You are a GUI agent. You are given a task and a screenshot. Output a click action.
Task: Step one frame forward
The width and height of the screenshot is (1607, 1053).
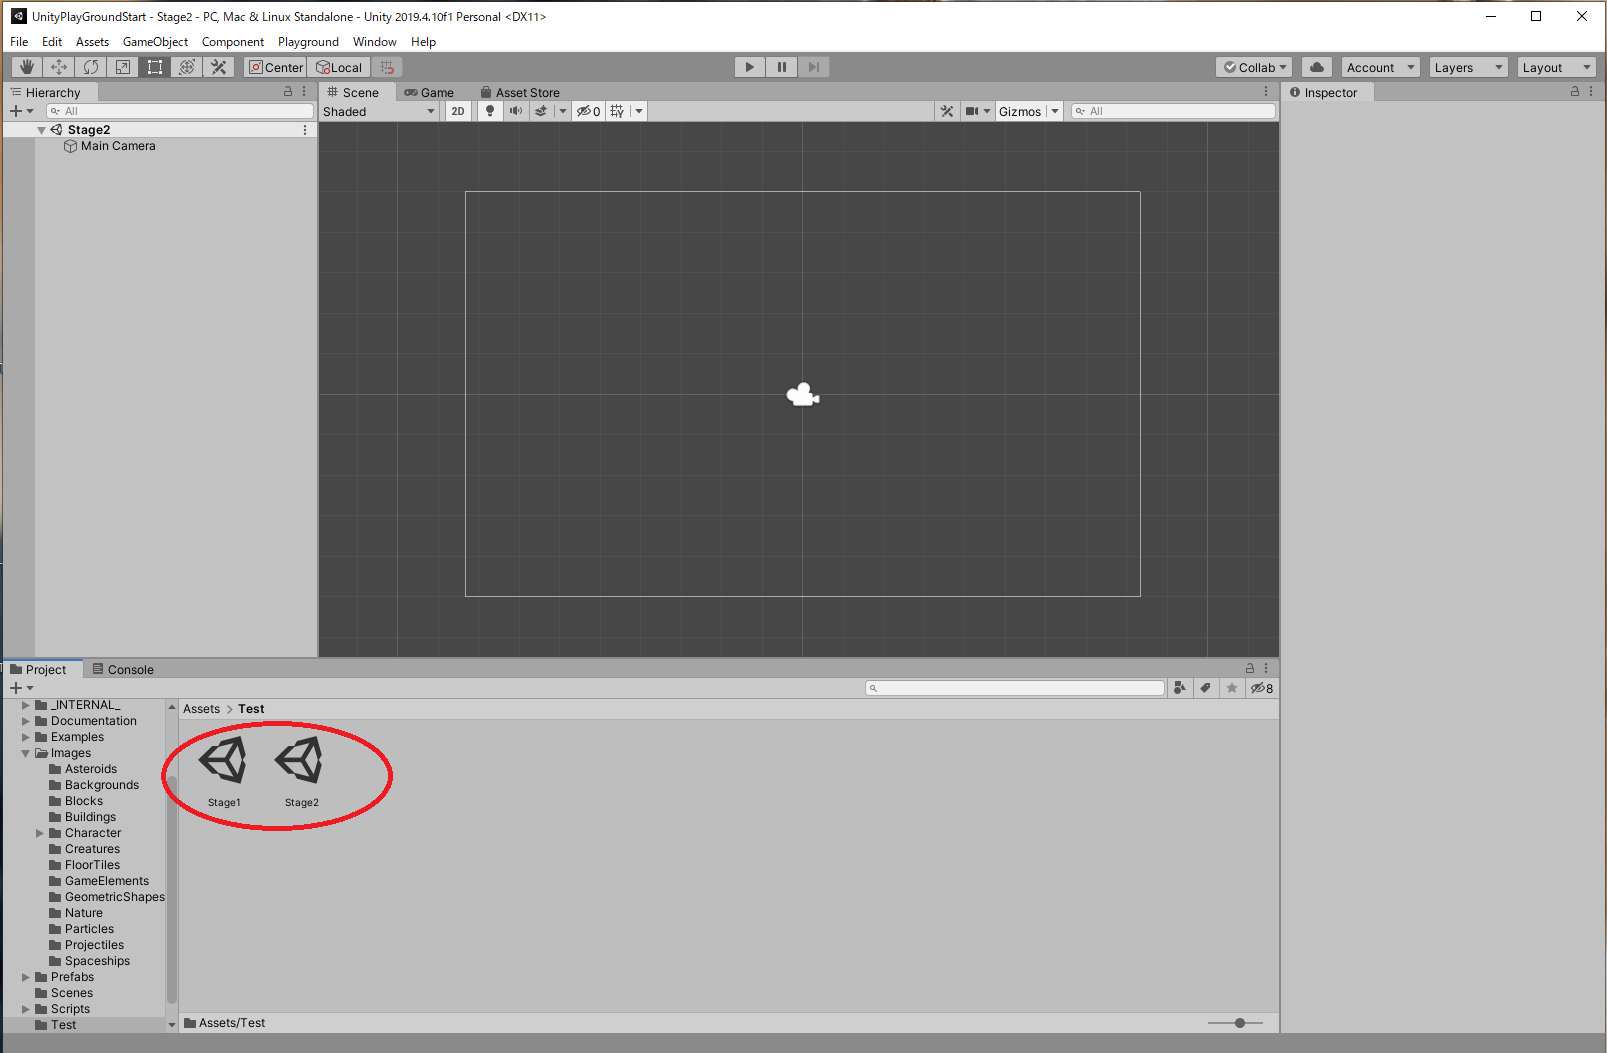[814, 67]
